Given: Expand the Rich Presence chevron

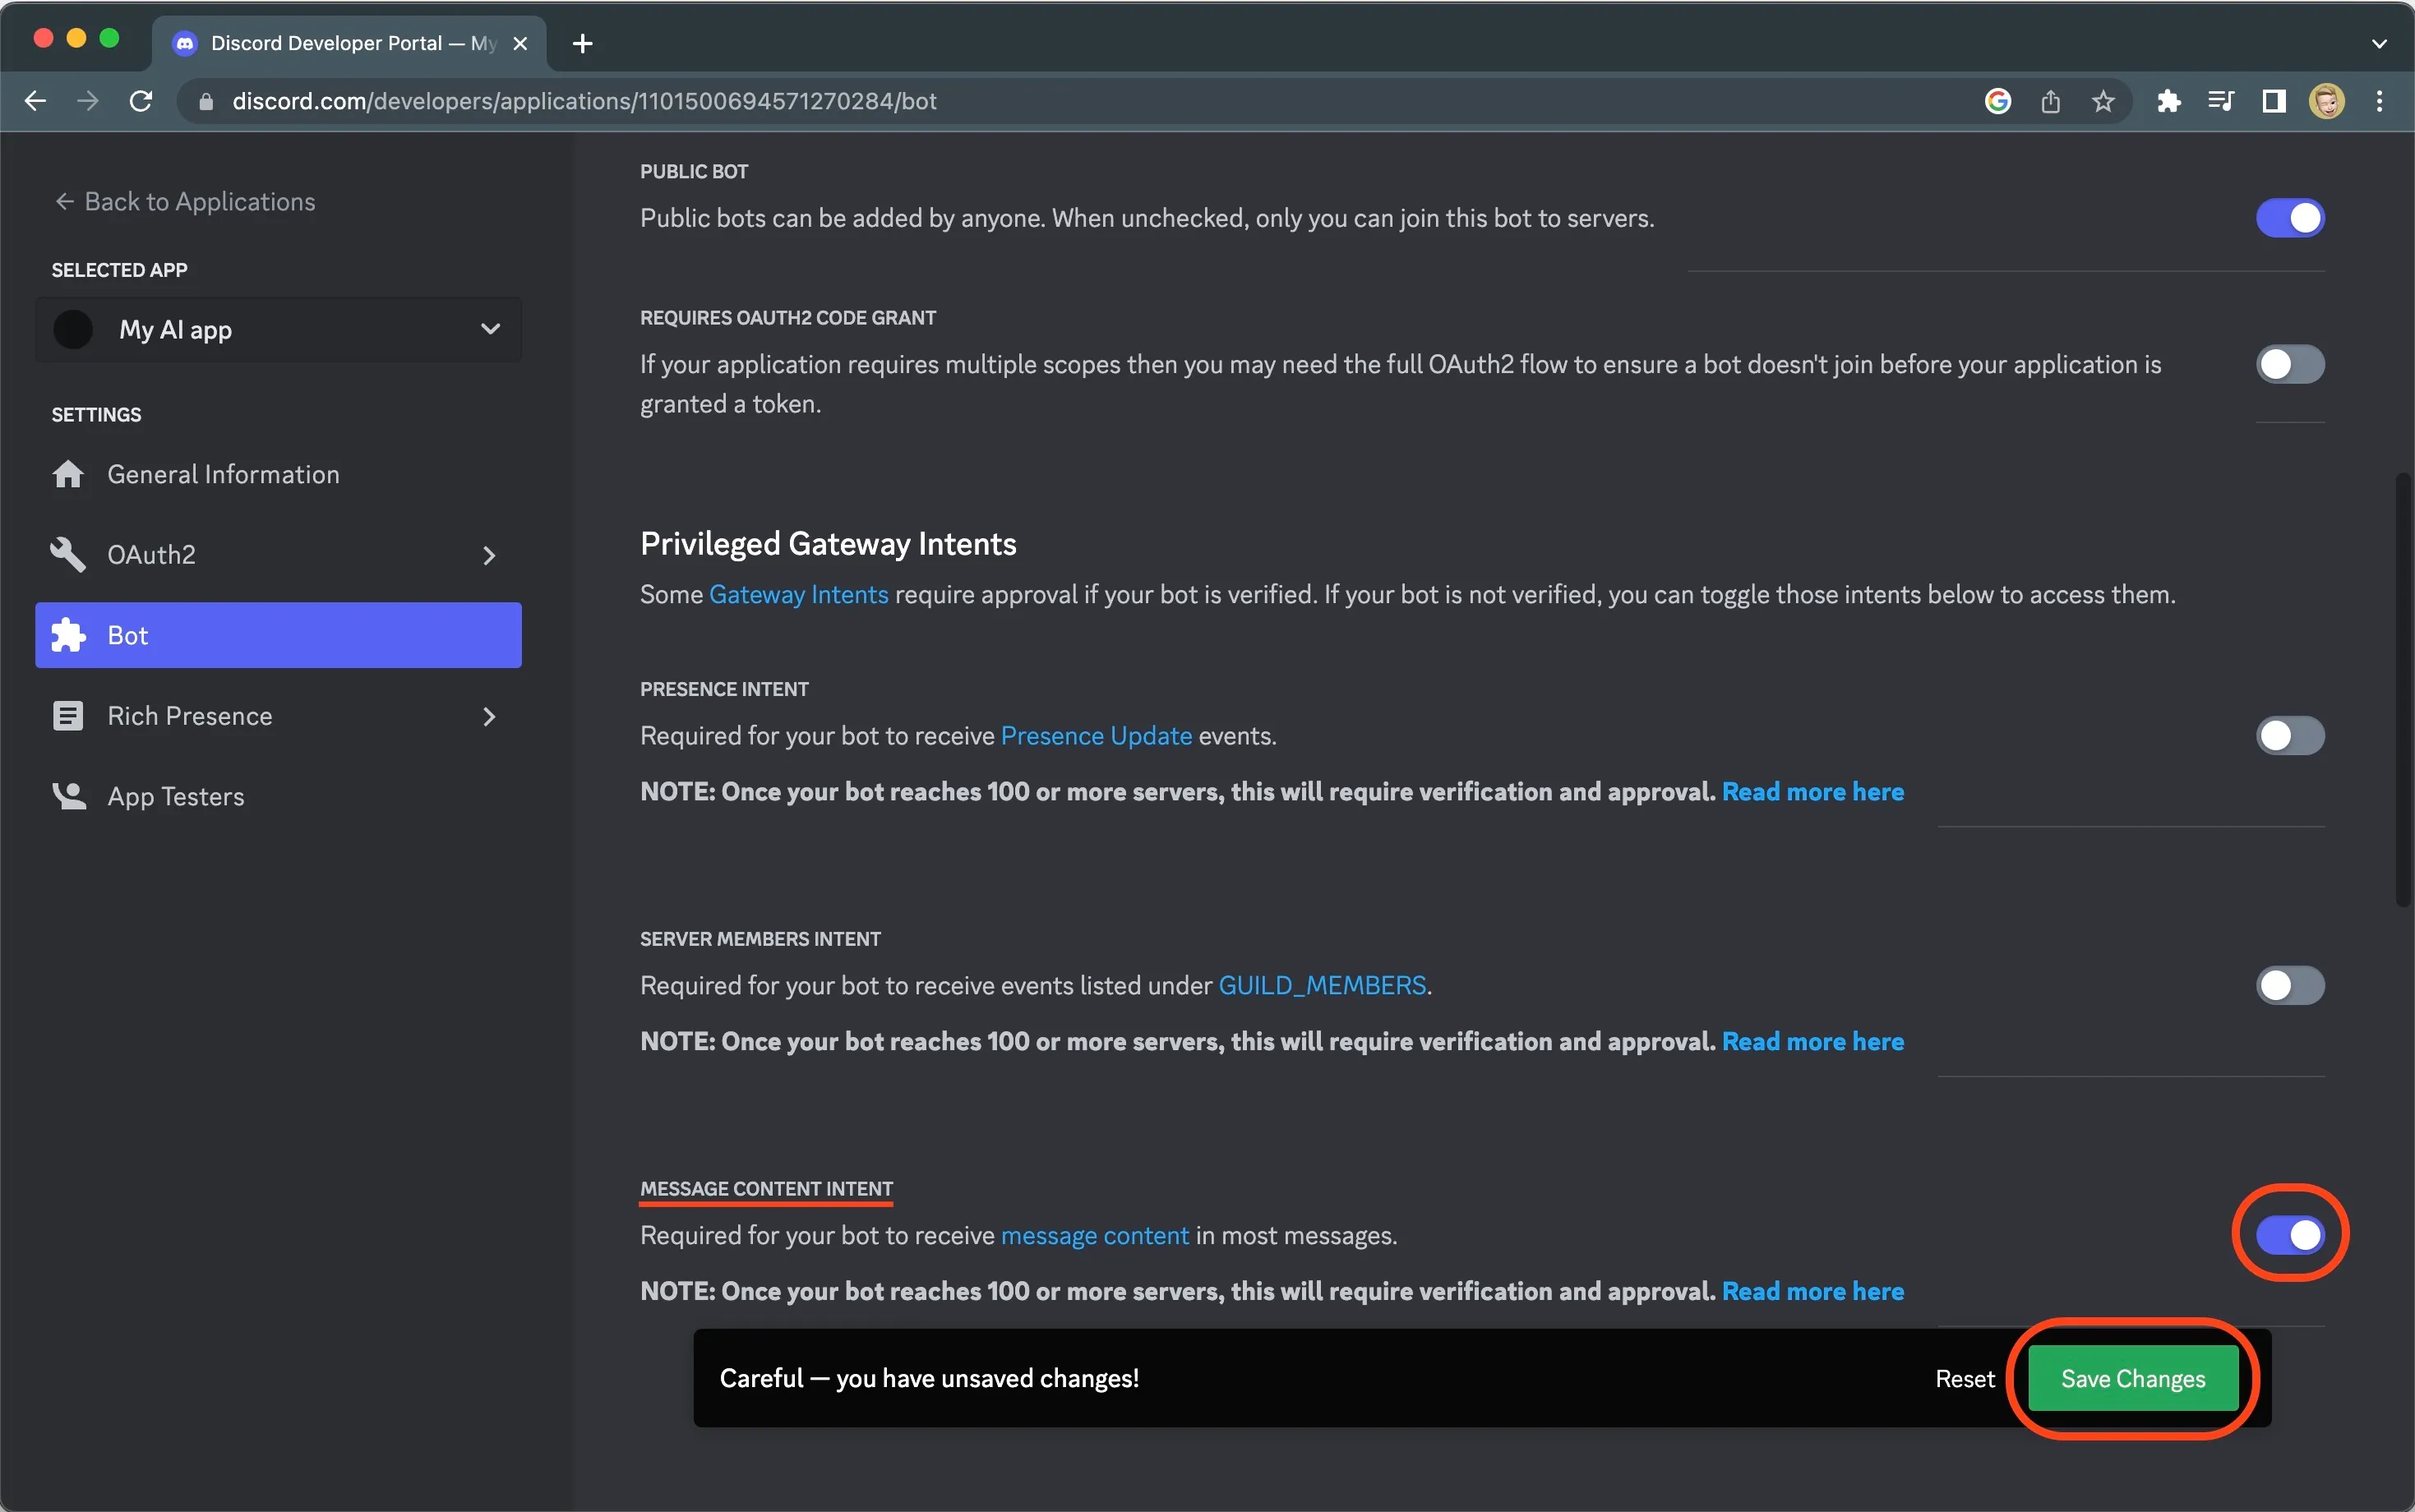Looking at the screenshot, I should (x=489, y=716).
